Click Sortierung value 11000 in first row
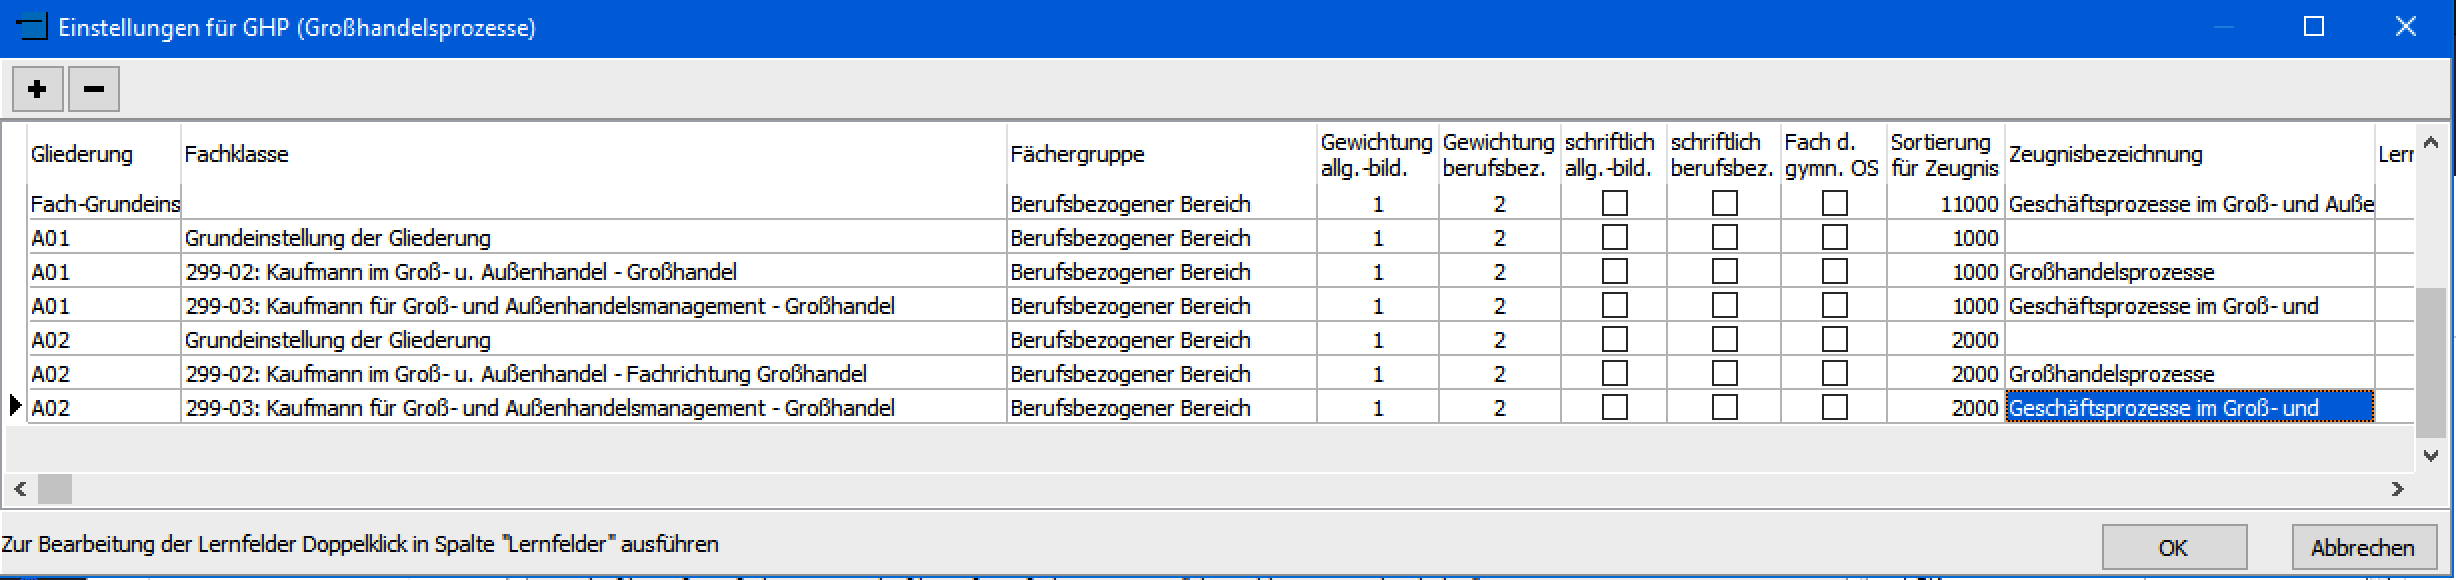 (1968, 204)
